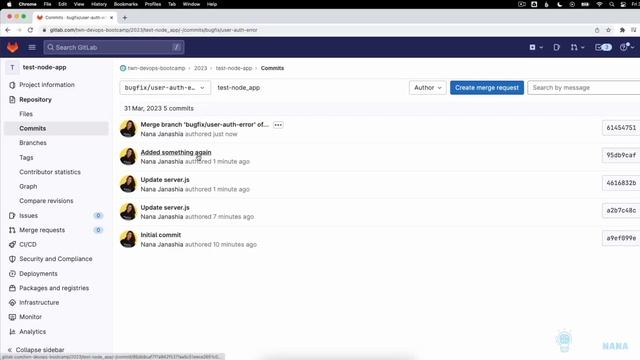Open Contributor statistics page

click(x=50, y=172)
